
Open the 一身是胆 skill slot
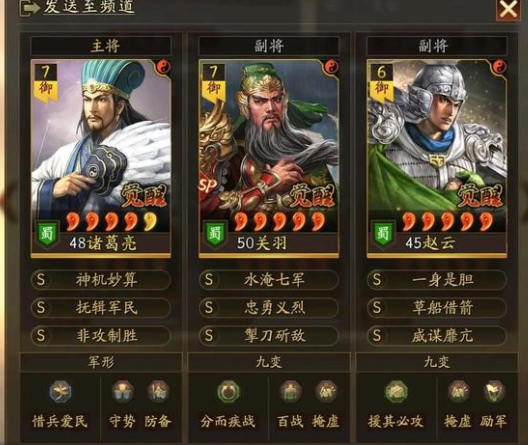point(436,280)
